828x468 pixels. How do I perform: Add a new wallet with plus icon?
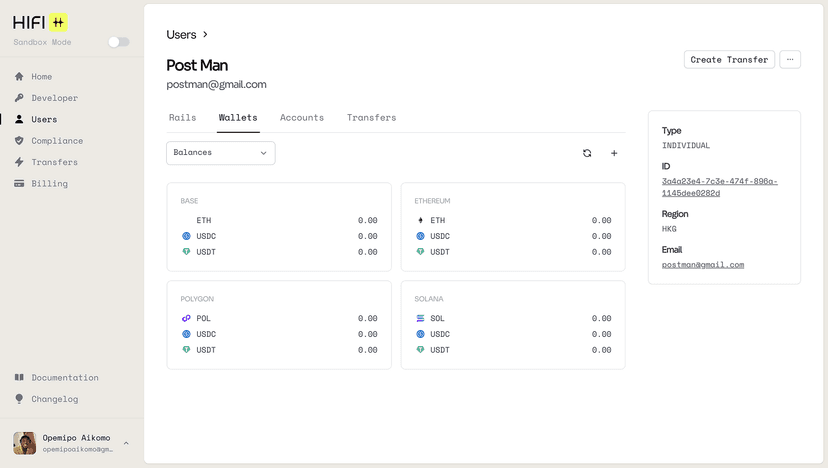(x=614, y=153)
